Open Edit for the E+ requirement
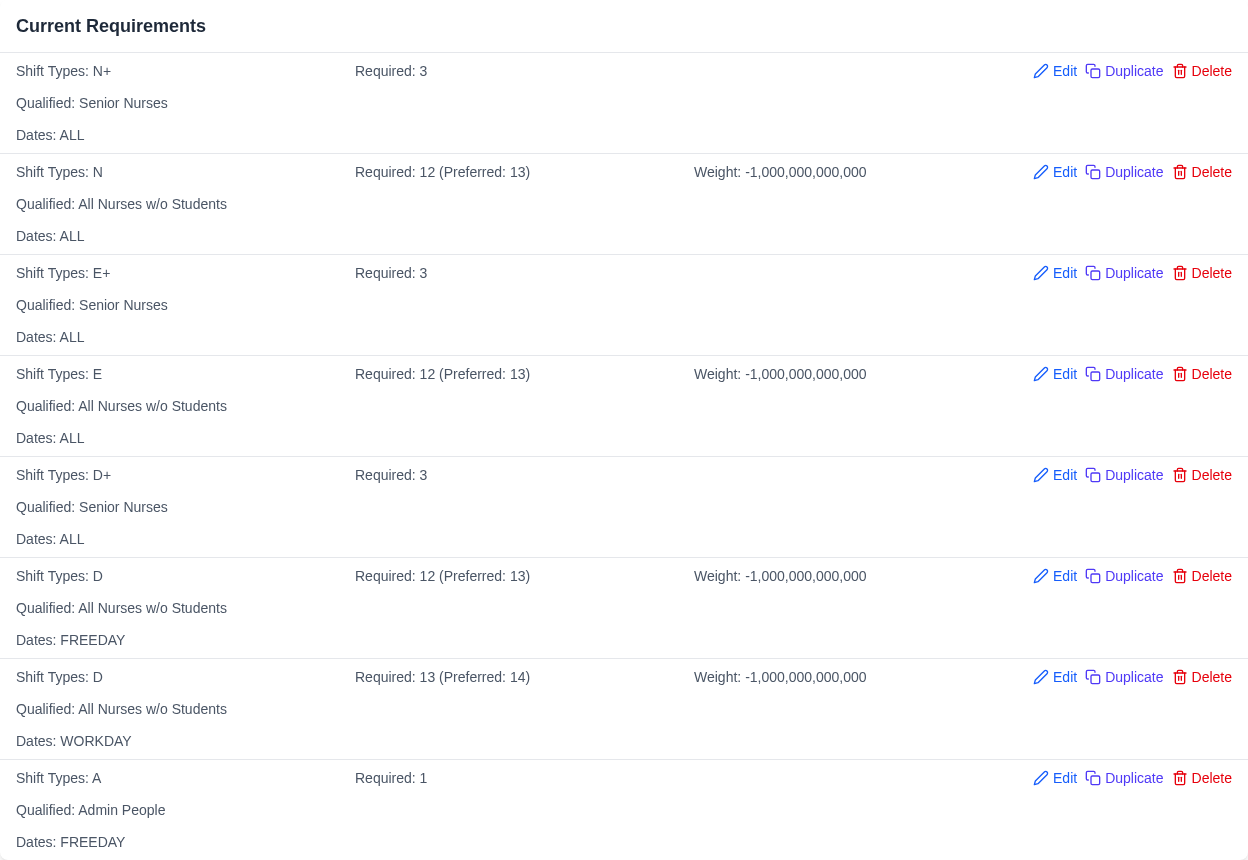The width and height of the screenshot is (1248, 860). click(x=1055, y=273)
